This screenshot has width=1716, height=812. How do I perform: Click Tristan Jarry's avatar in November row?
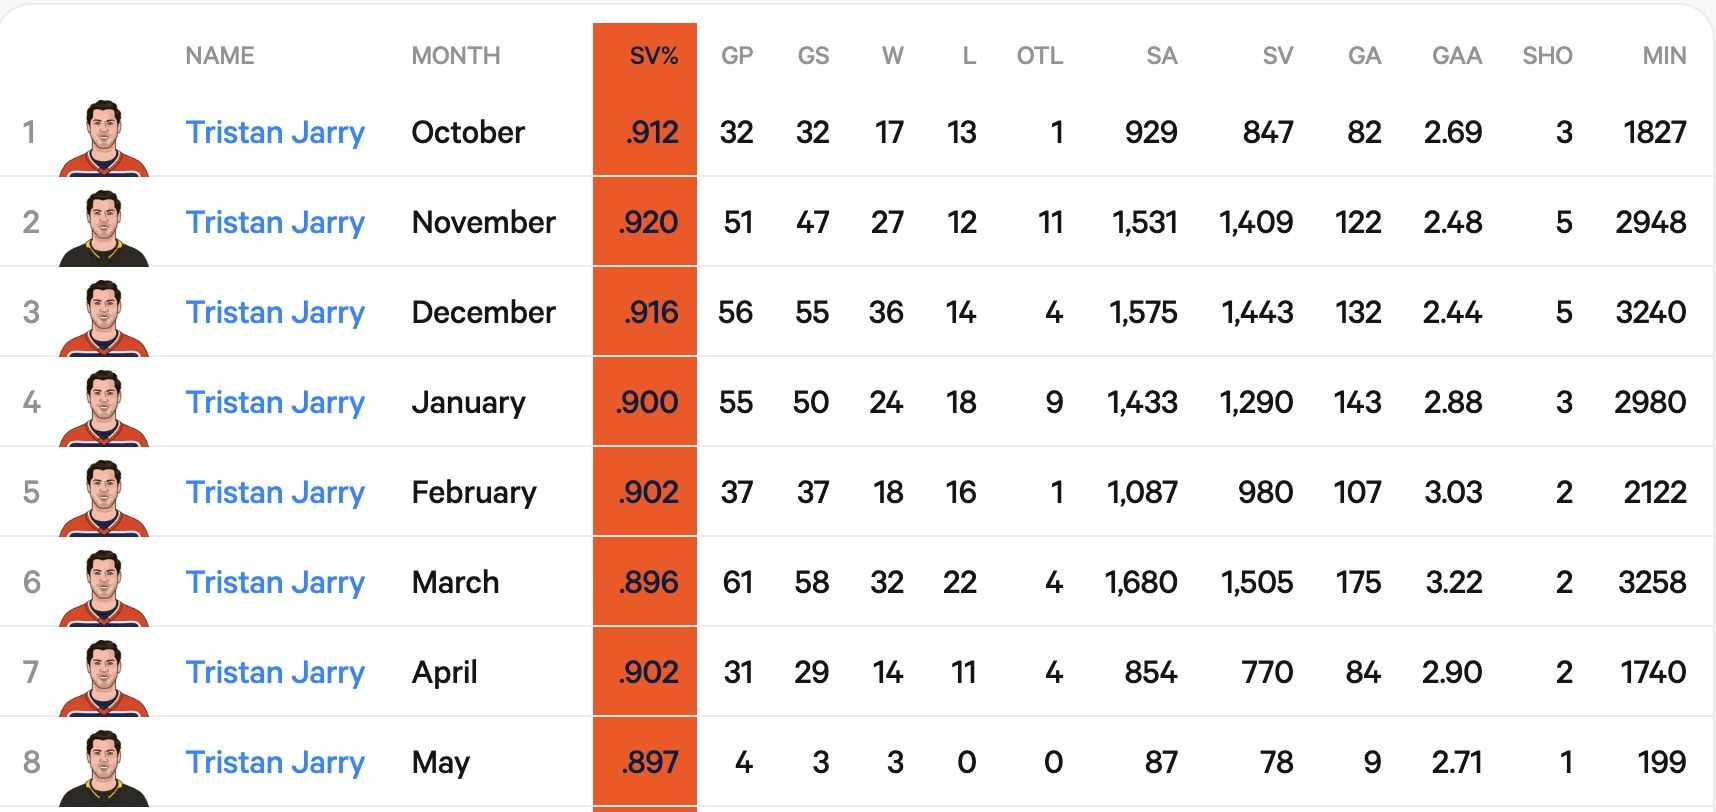pyautogui.click(x=104, y=228)
